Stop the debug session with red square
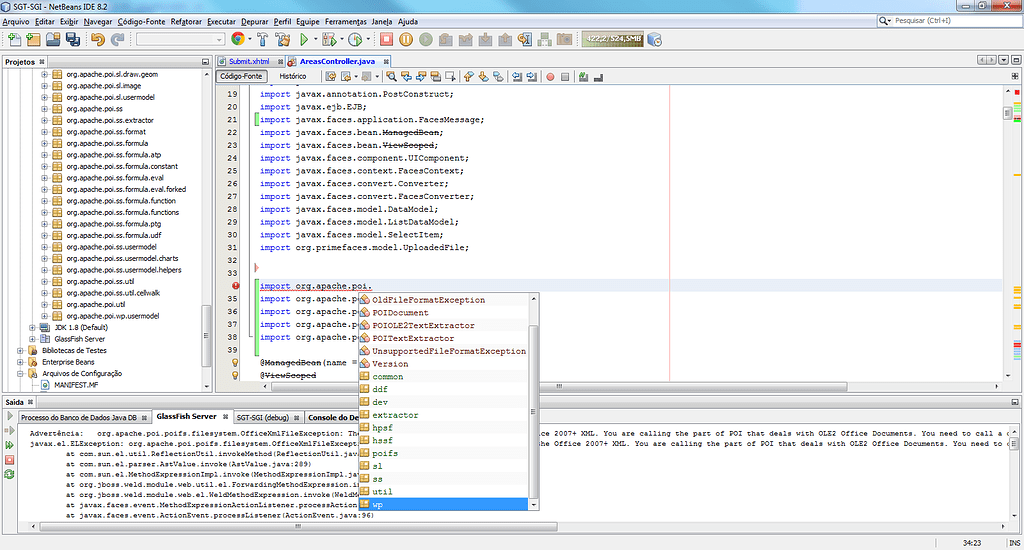 [x=385, y=40]
